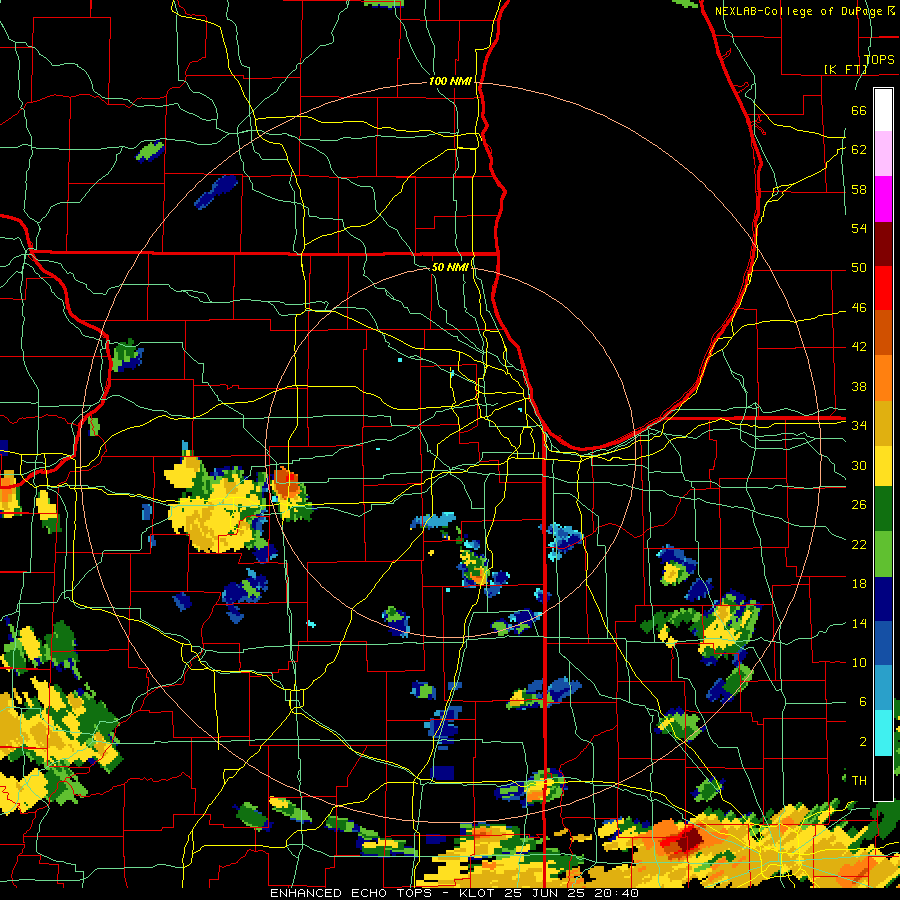Click the "NEXLAB-College of DuPage" credit text
This screenshot has width=900, height=900.
pyautogui.click(x=800, y=11)
